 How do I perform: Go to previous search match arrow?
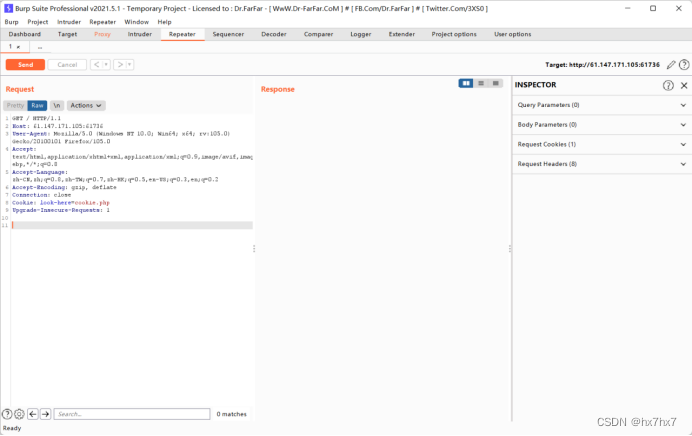point(33,414)
